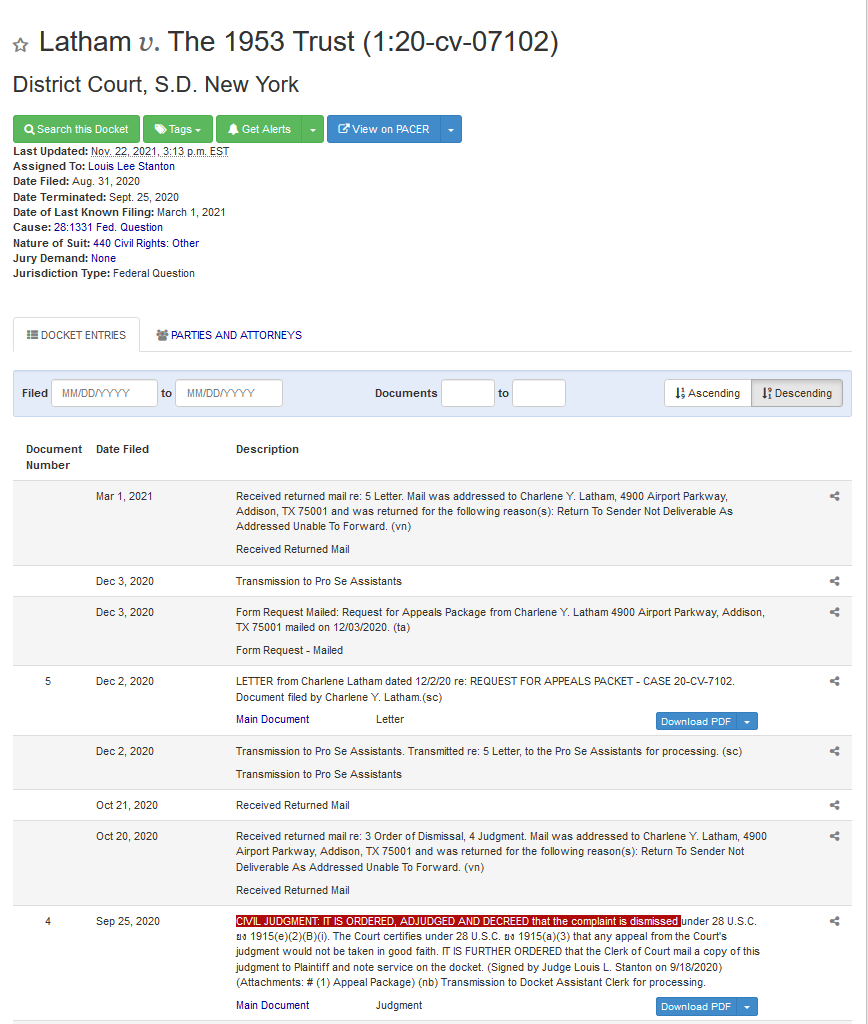Click document number 5 cell
Screen dimensions: 868x1024
point(48,681)
